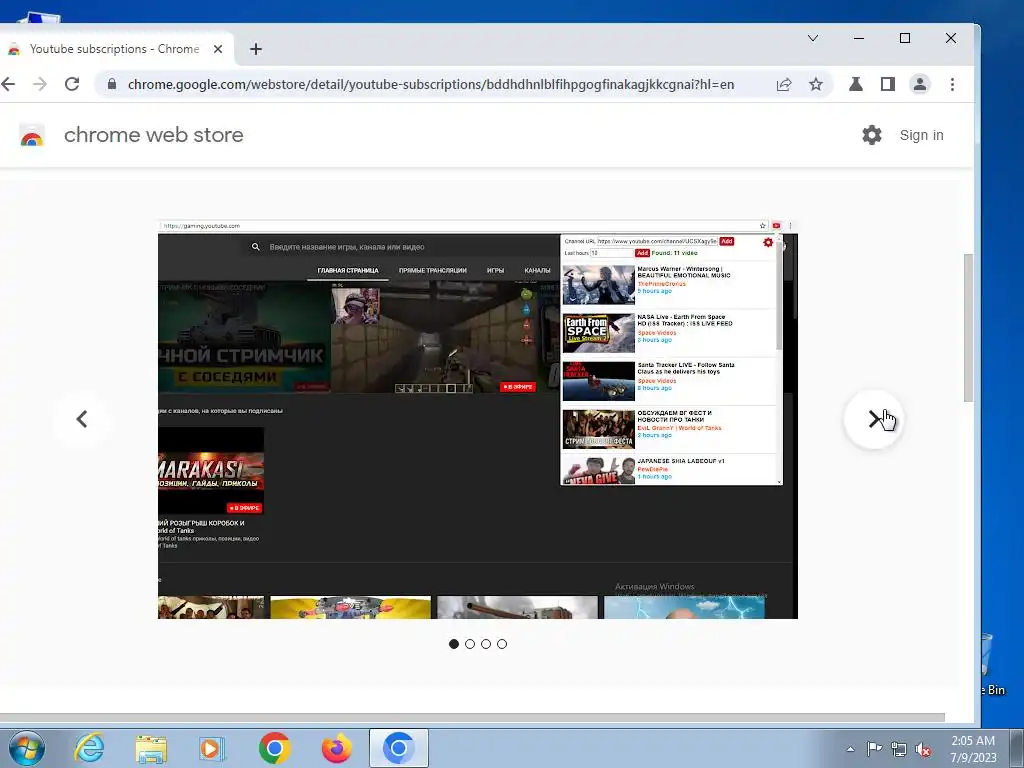Click the browser forward arrow
Image resolution: width=1024 pixels, height=768 pixels.
pyautogui.click(x=40, y=84)
